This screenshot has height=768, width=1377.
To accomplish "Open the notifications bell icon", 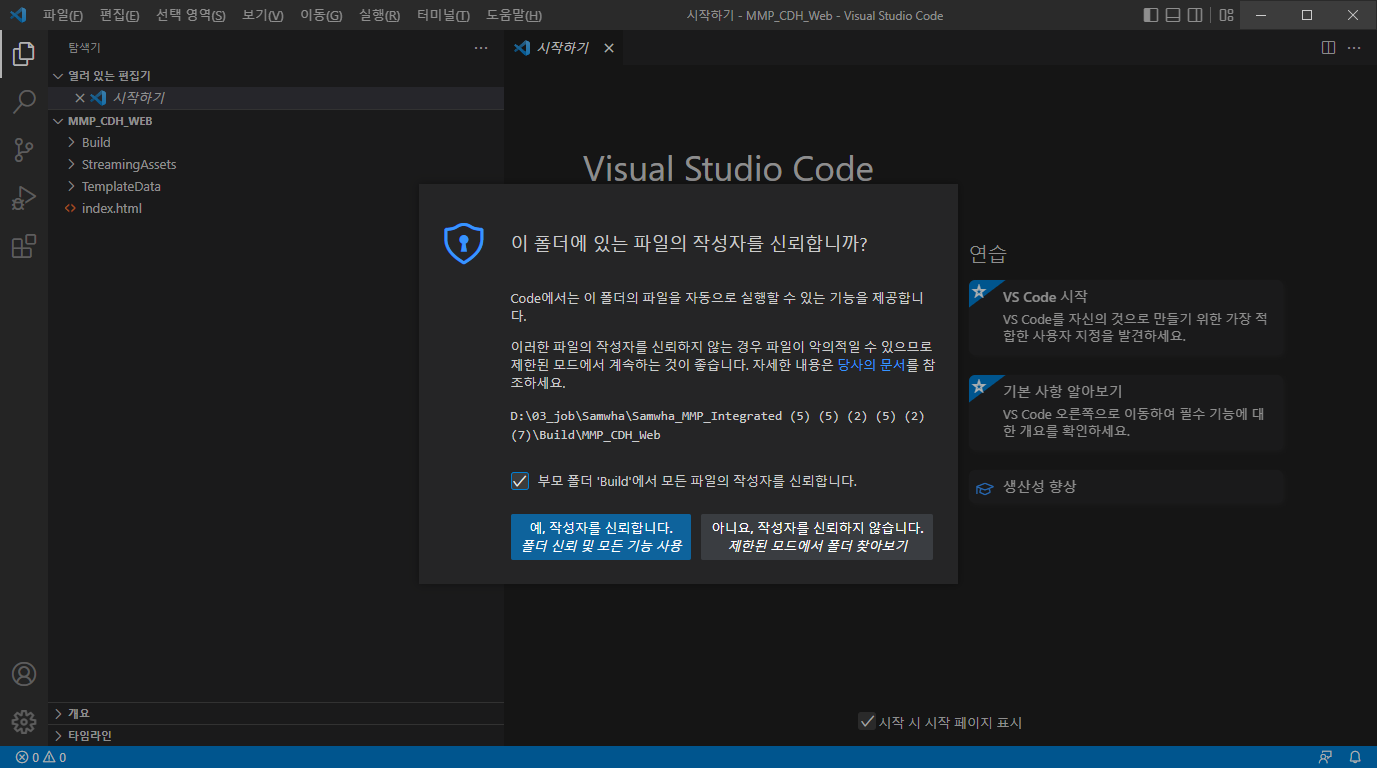I will pos(1355,757).
